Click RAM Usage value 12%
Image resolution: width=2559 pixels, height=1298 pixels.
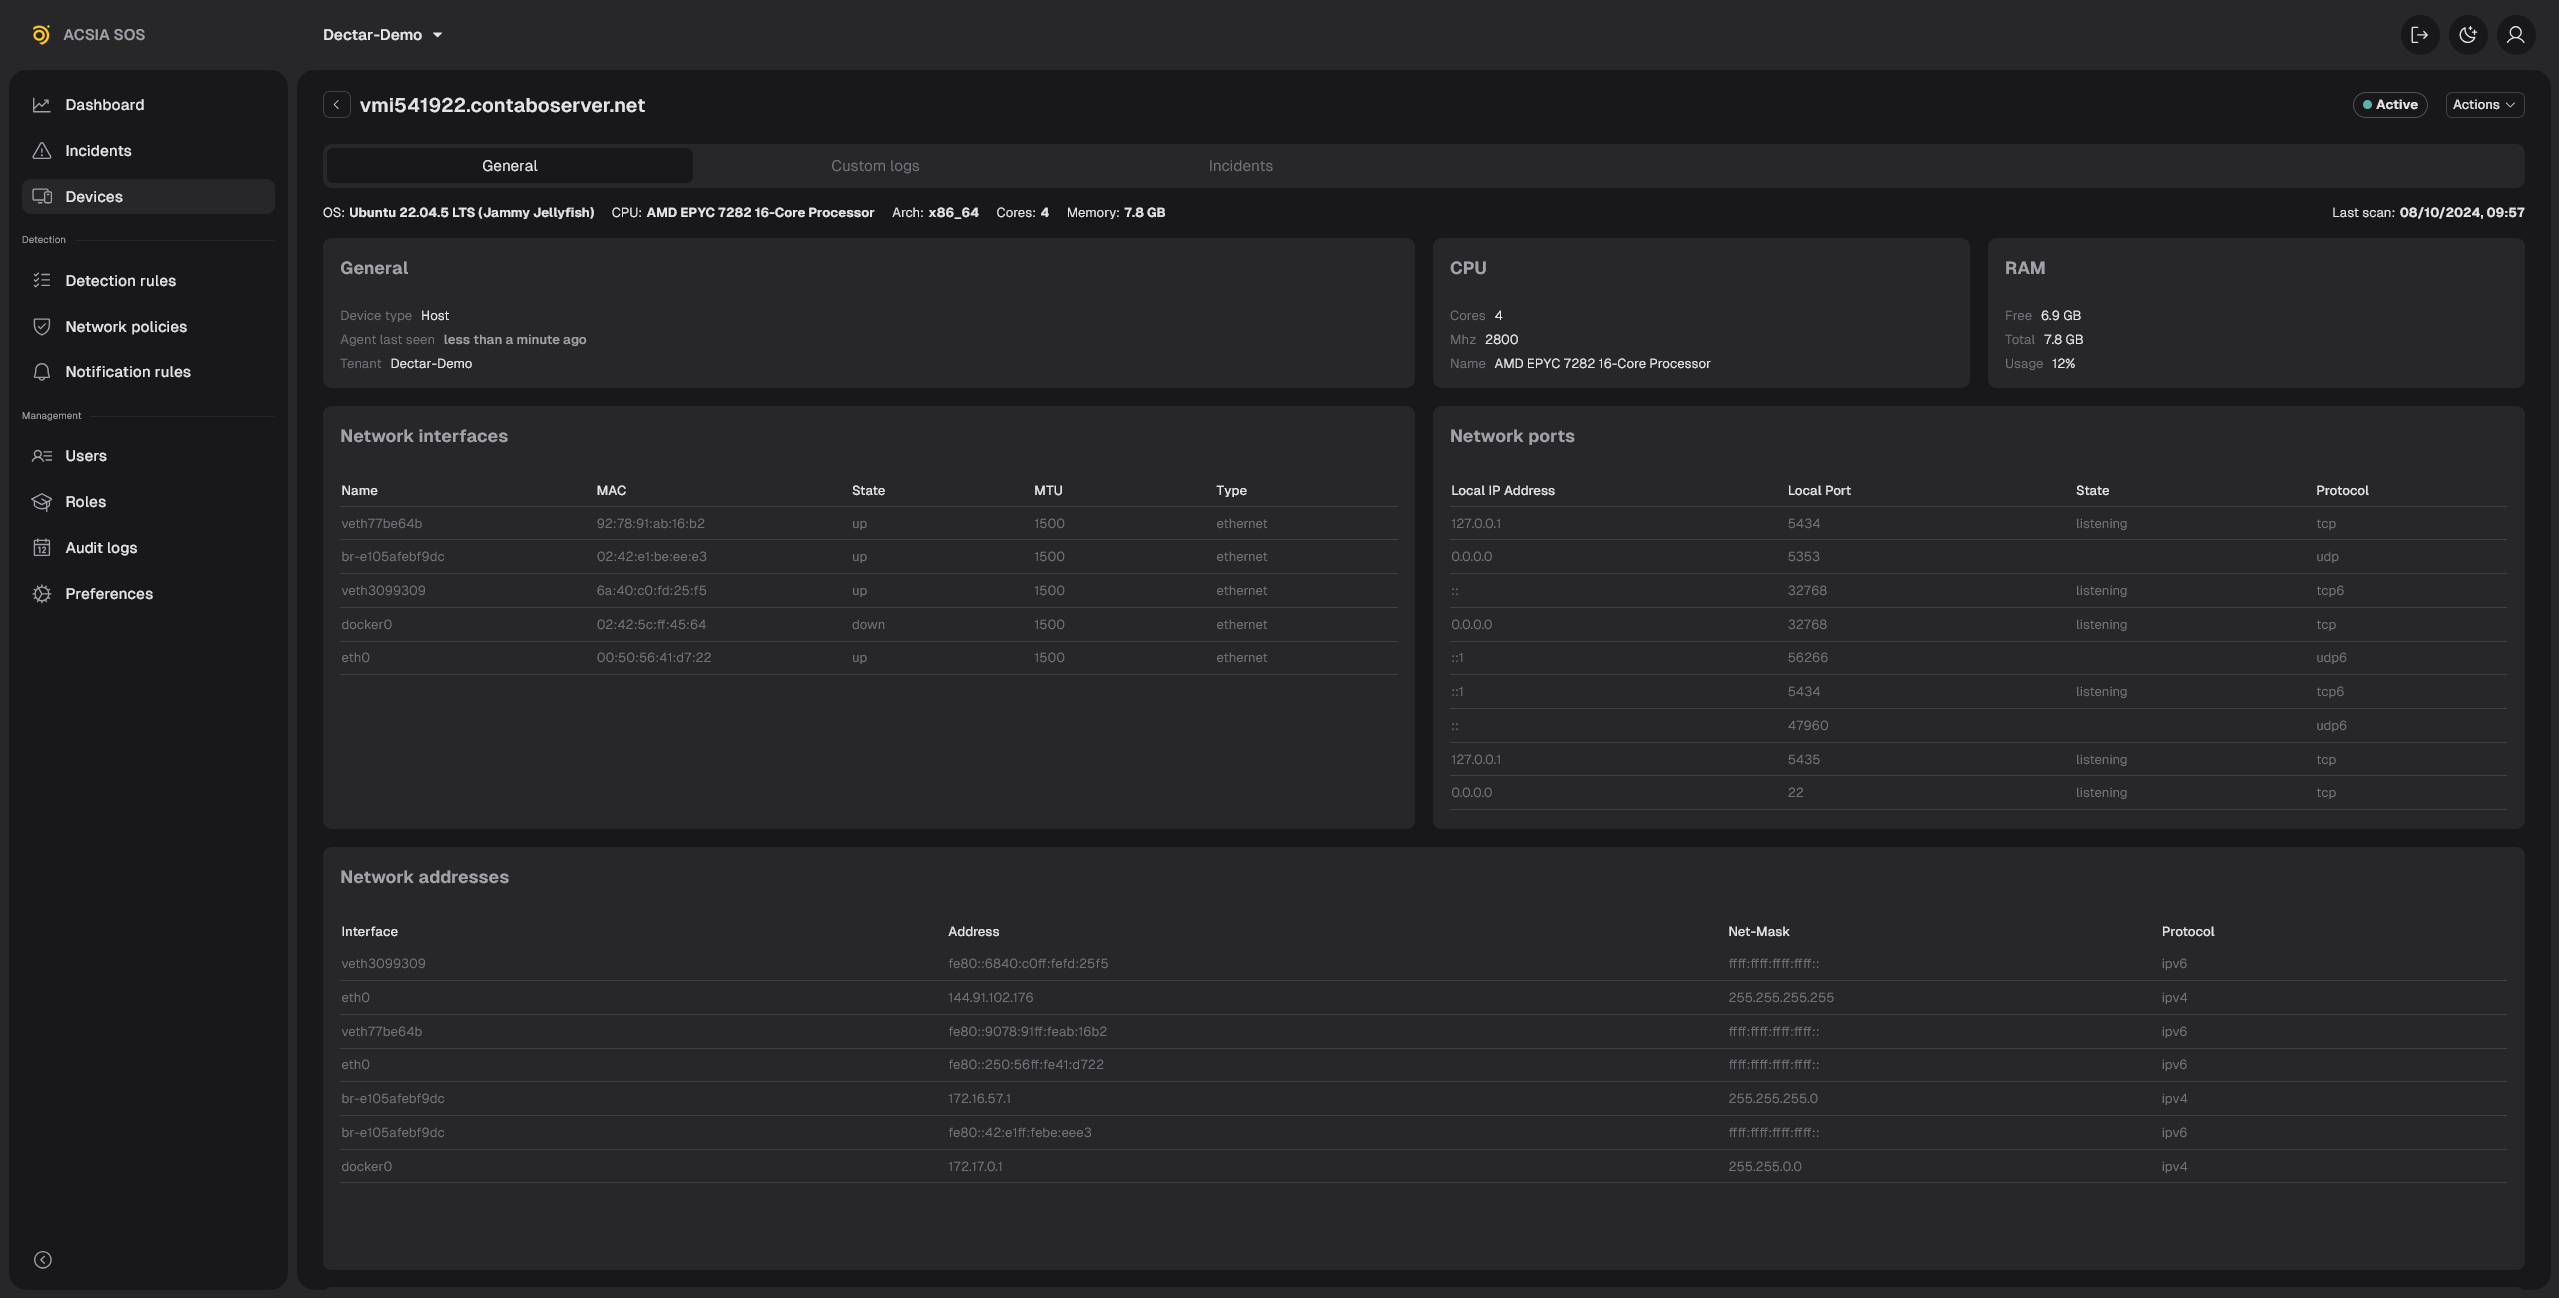[x=2063, y=364]
